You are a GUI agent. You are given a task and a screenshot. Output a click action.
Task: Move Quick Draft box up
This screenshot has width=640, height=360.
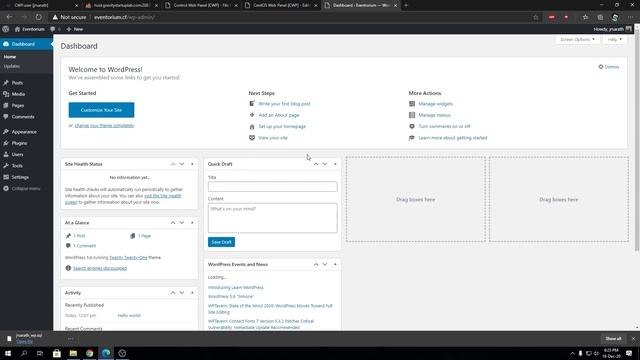click(316, 164)
